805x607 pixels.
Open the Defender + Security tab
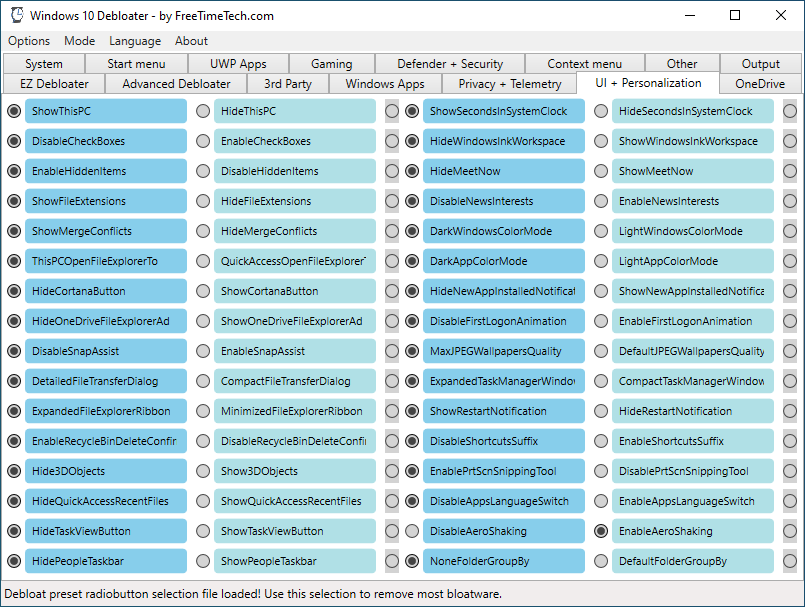pyautogui.click(x=450, y=64)
